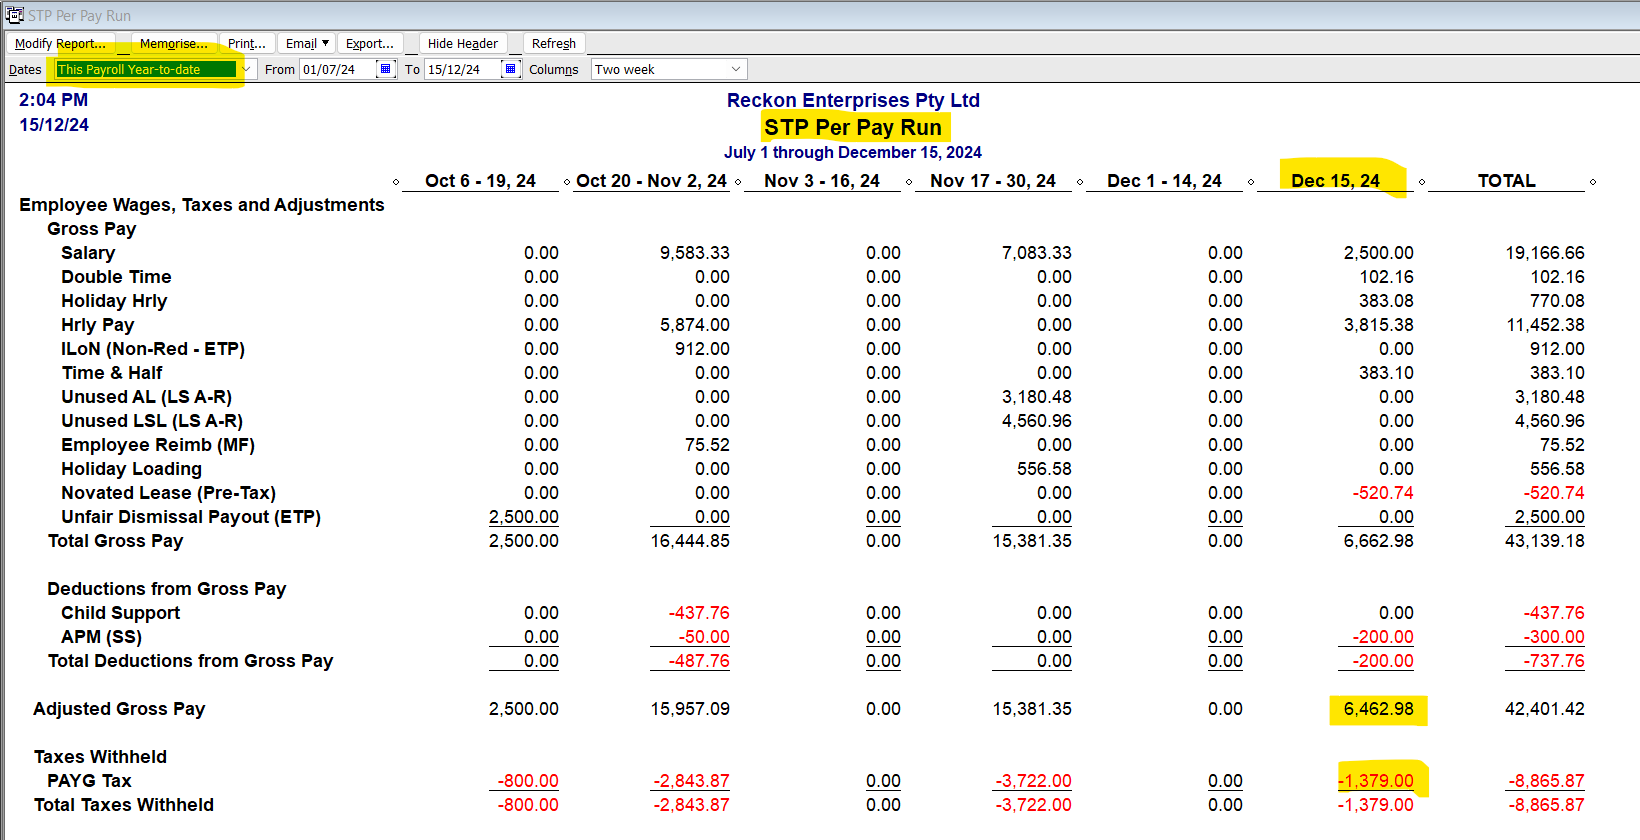Click the Salary amount 7,083.33
This screenshot has width=1640, height=840.
click(x=1037, y=253)
